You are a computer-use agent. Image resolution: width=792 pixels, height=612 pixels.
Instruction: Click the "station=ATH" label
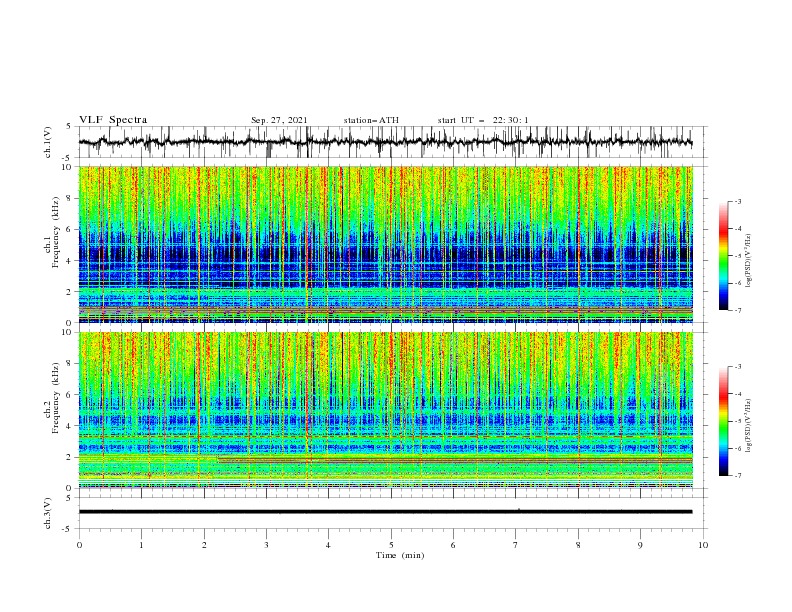click(371, 120)
